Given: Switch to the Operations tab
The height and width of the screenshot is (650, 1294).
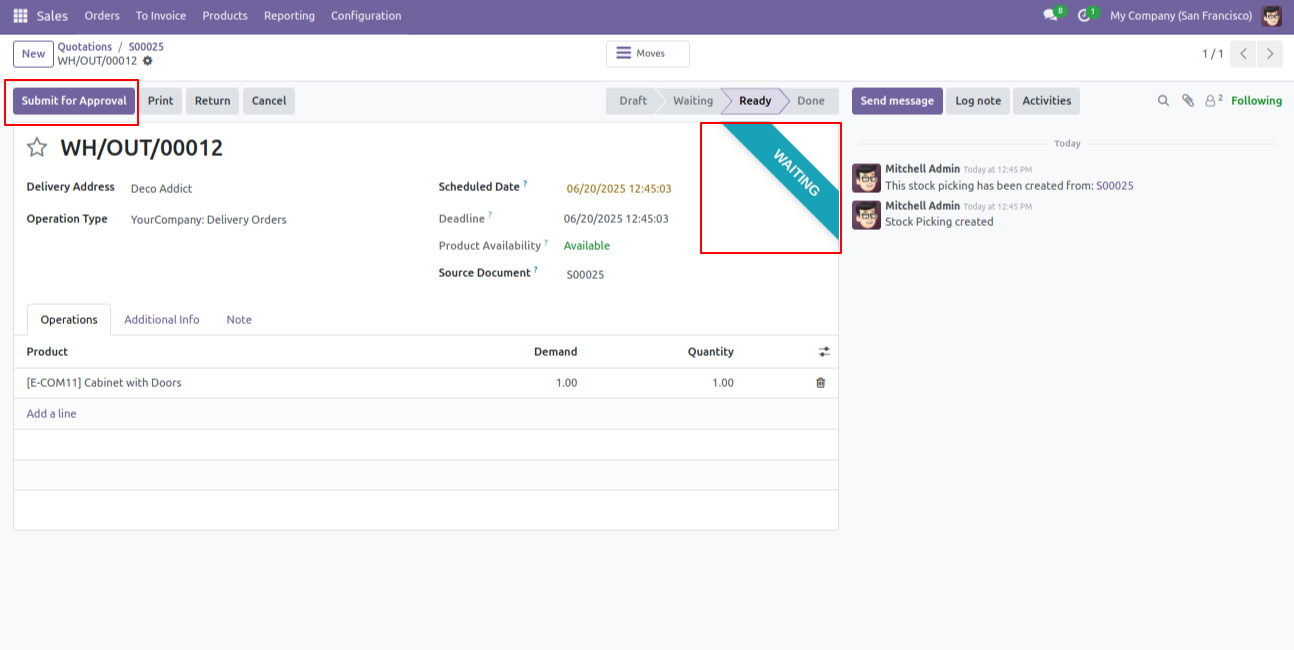Looking at the screenshot, I should click(69, 320).
